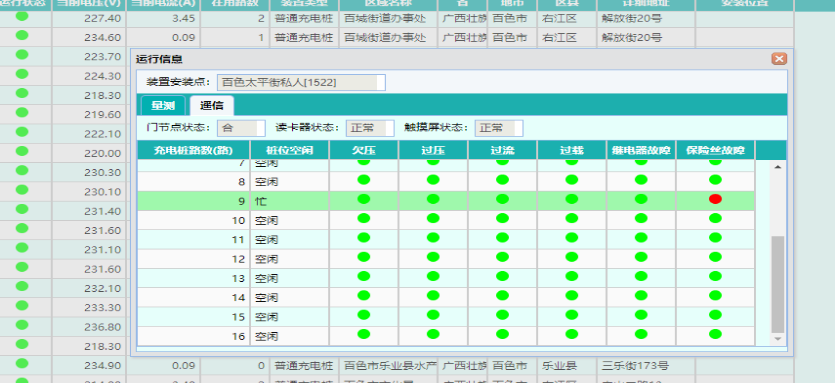Click the scroll-up arrow of the dialog table
Image resolution: width=835 pixels, height=383 pixels.
777,167
